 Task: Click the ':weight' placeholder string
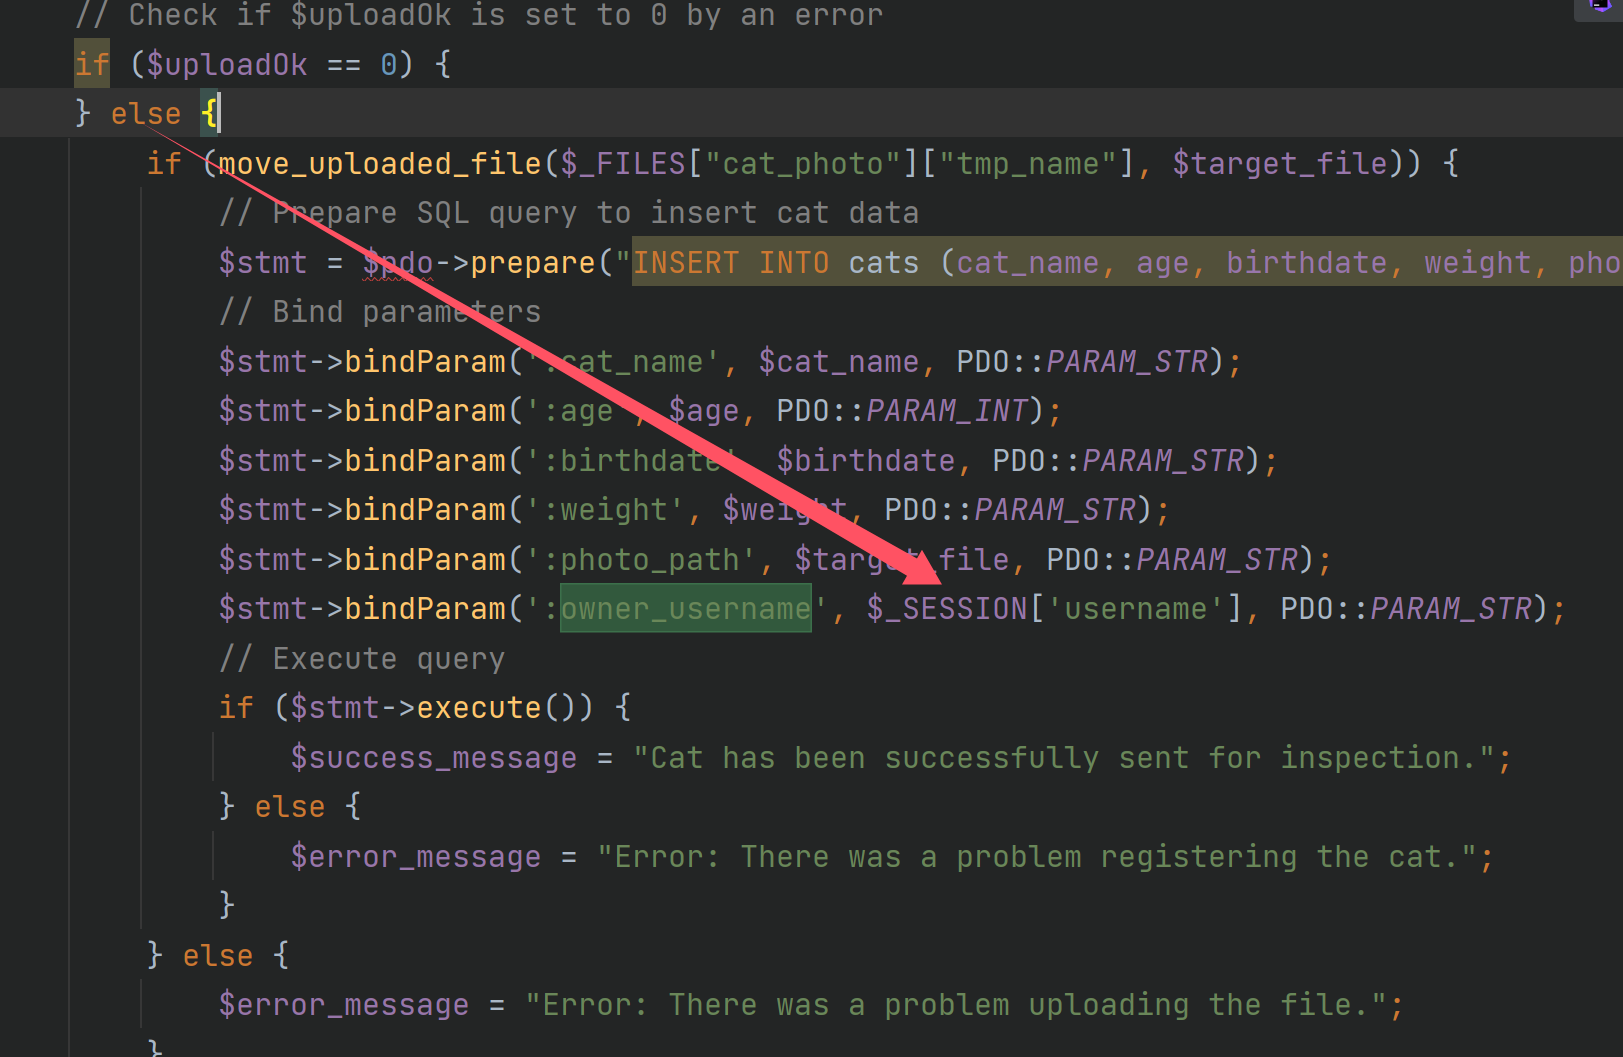[605, 510]
